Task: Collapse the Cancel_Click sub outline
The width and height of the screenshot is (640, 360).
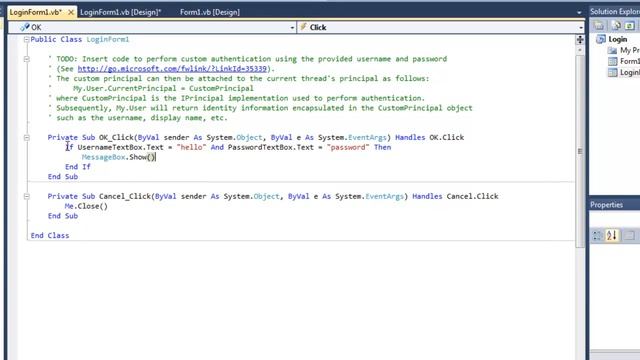Action: click(27, 196)
